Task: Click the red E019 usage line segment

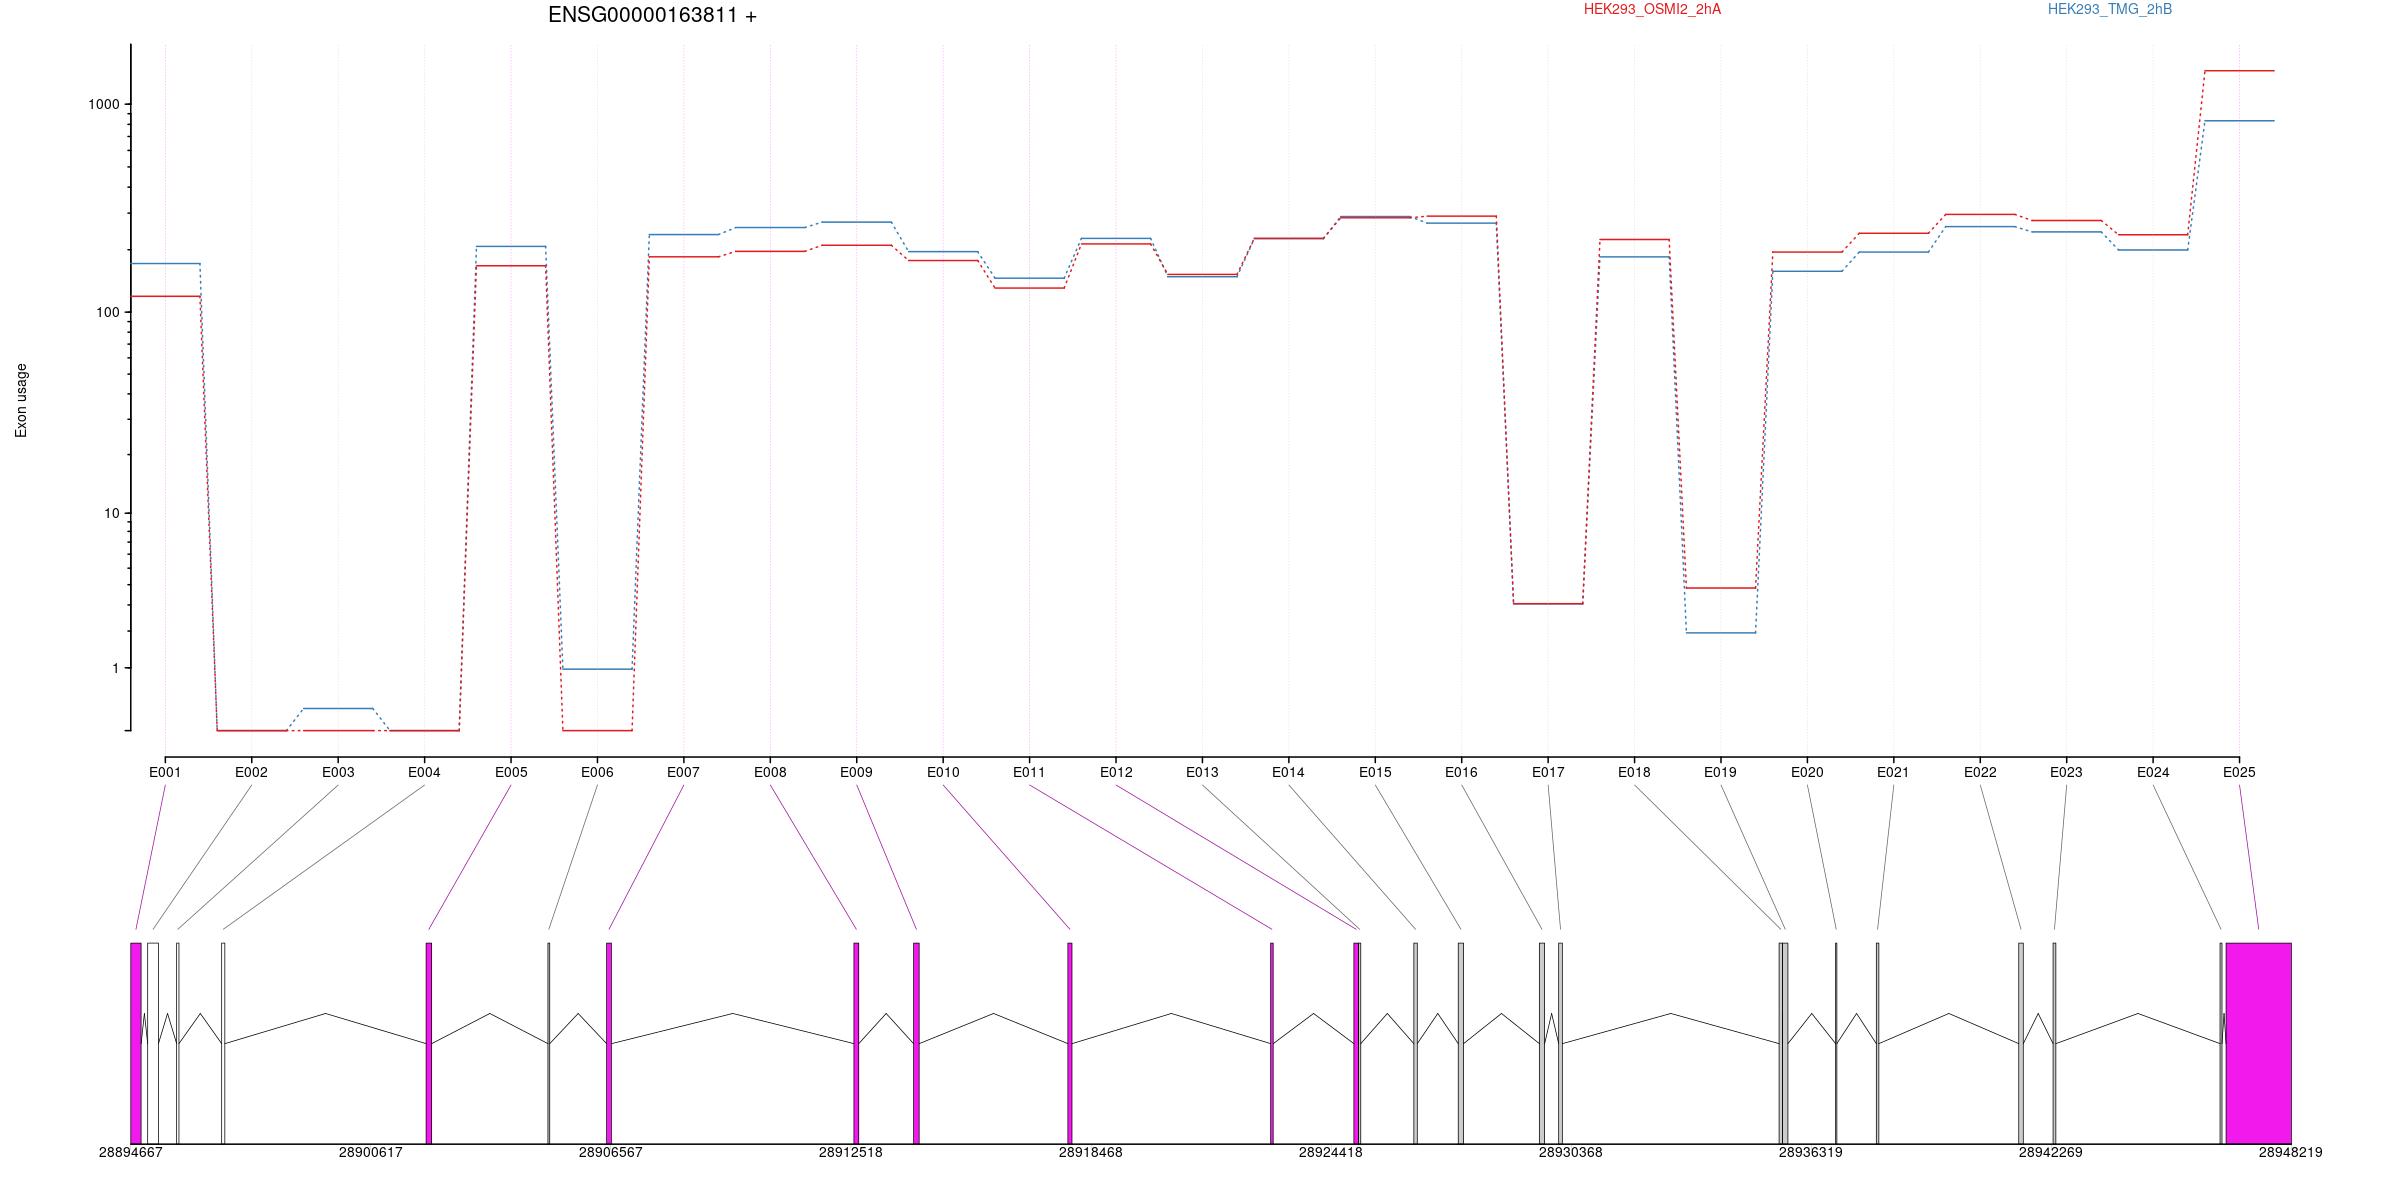Action: pyautogui.click(x=1721, y=588)
